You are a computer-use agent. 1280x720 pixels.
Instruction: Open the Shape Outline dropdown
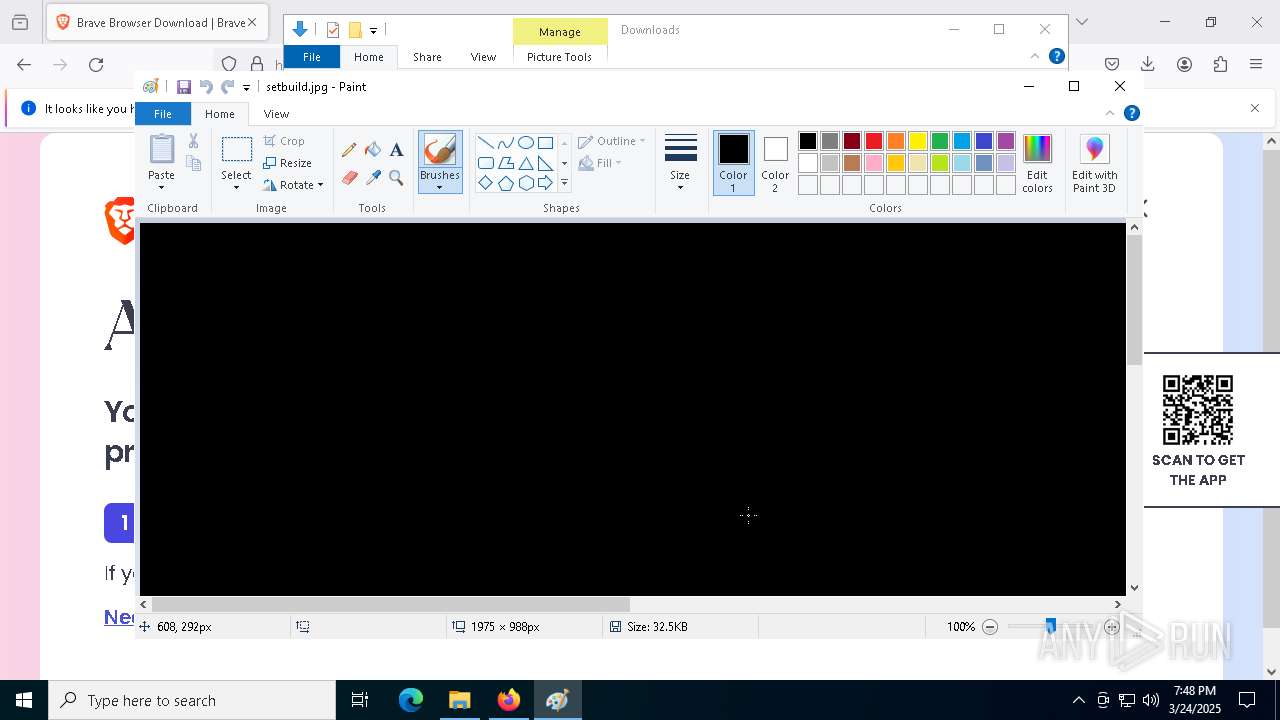tap(612, 141)
